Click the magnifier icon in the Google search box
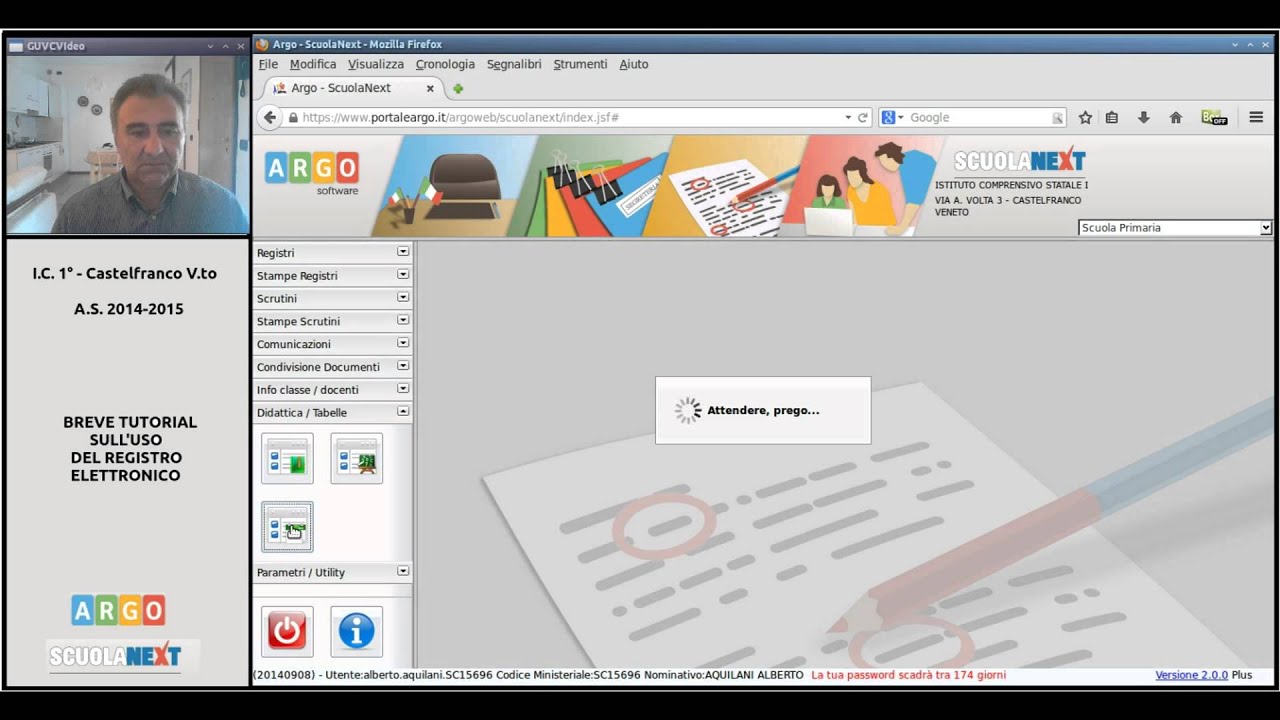1280x720 pixels. (1058, 118)
